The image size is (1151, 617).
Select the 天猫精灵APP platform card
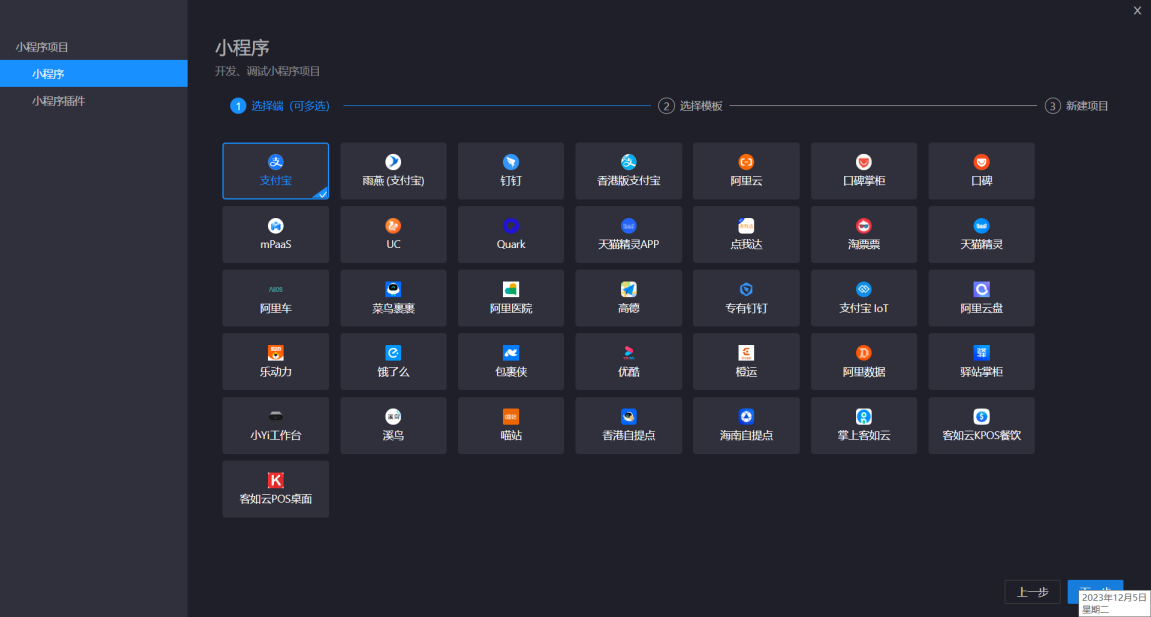pos(628,235)
